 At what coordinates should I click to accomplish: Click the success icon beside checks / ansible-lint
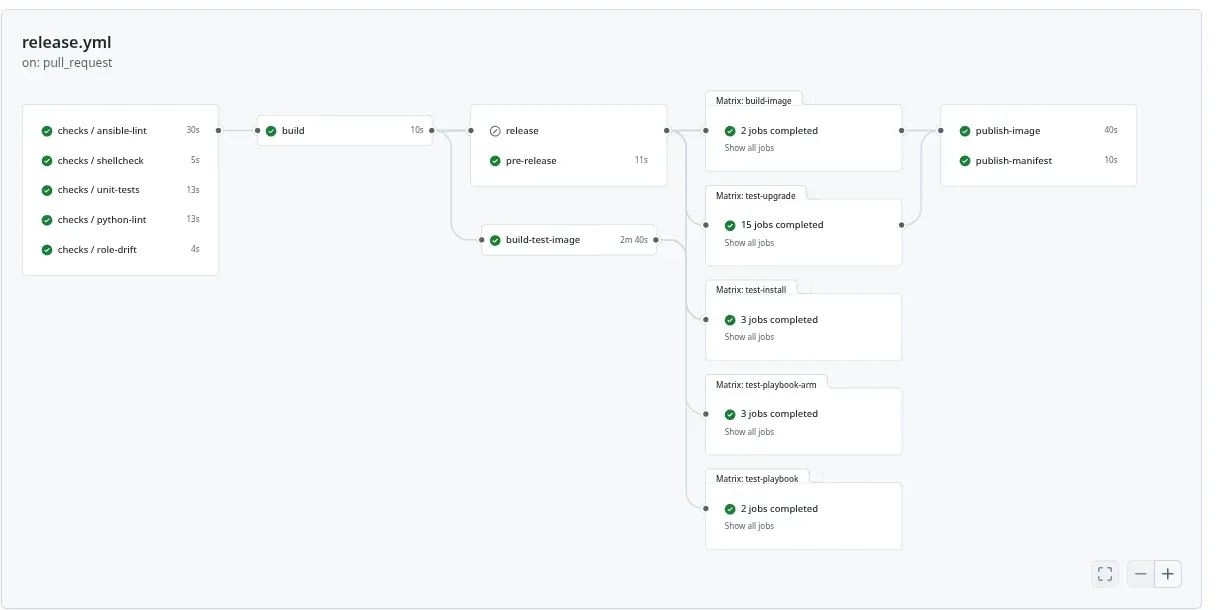(x=47, y=131)
